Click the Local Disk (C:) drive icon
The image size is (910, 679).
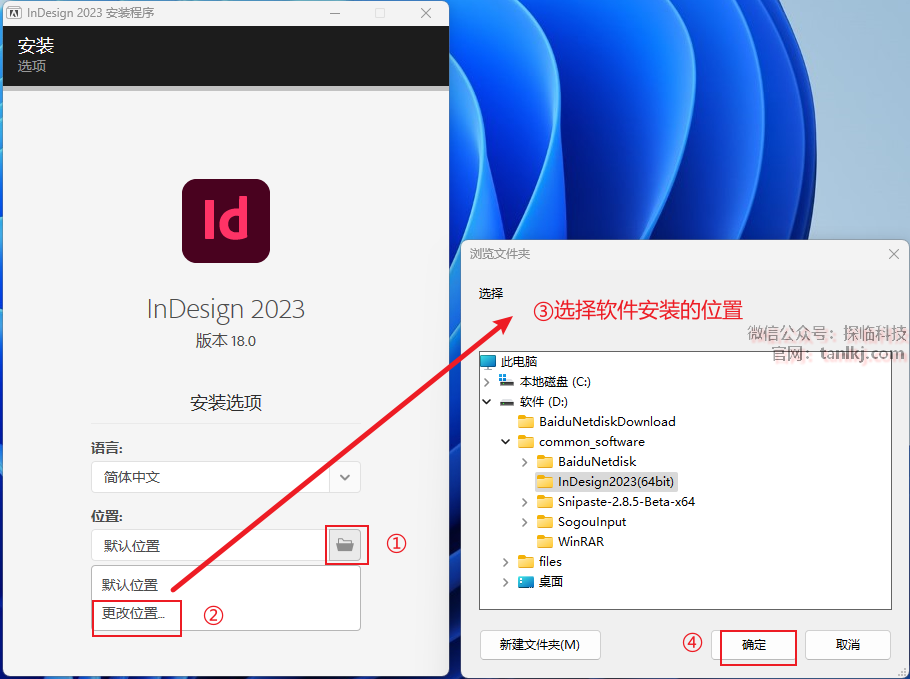(507, 381)
